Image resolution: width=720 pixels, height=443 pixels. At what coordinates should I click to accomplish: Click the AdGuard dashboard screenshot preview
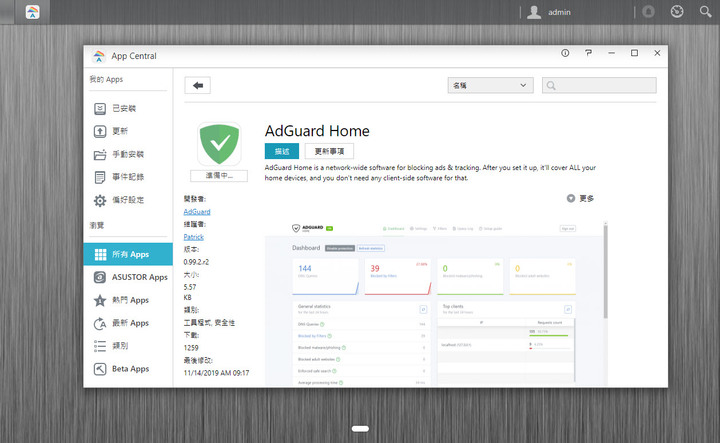click(x=434, y=304)
